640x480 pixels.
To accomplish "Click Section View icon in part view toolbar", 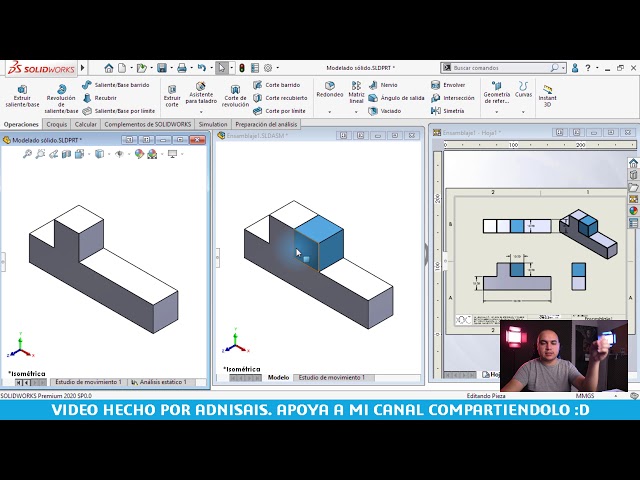I will point(66,154).
